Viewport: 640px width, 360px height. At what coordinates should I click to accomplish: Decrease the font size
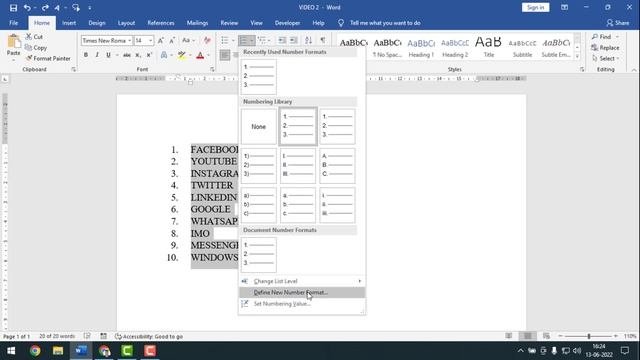tap(172, 40)
